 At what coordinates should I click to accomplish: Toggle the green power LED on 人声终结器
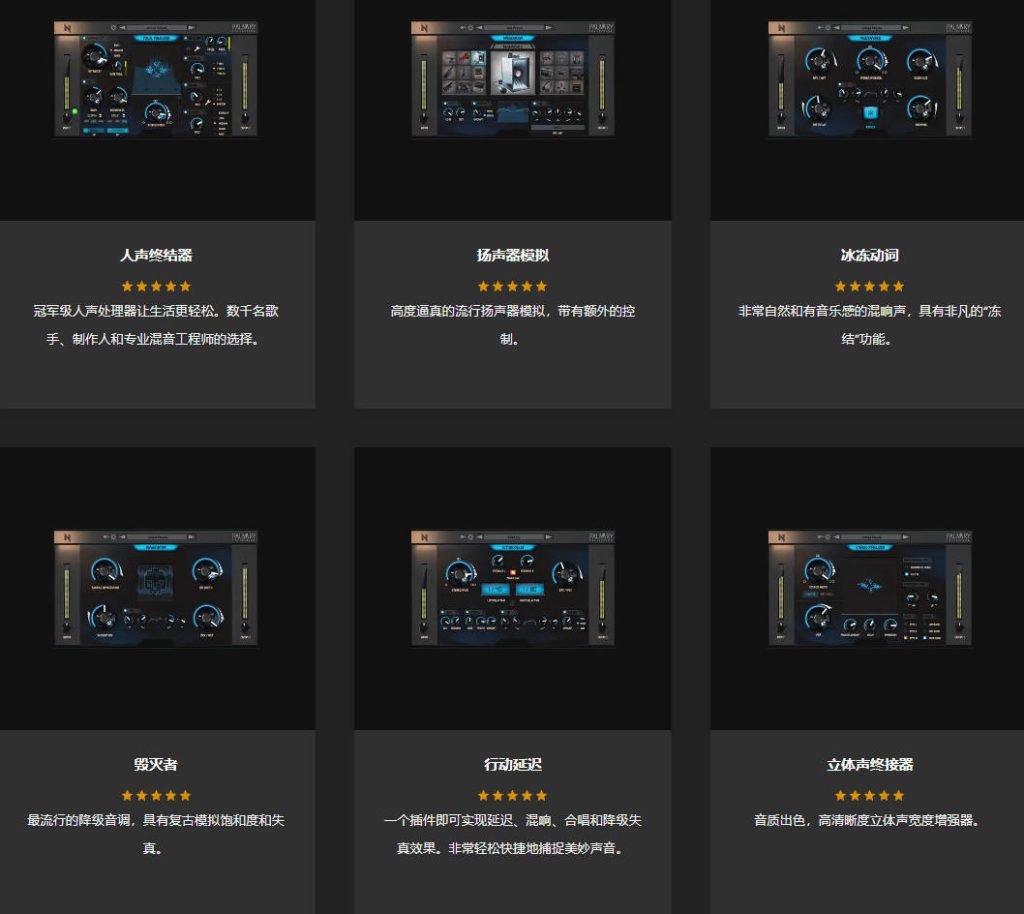(75, 110)
